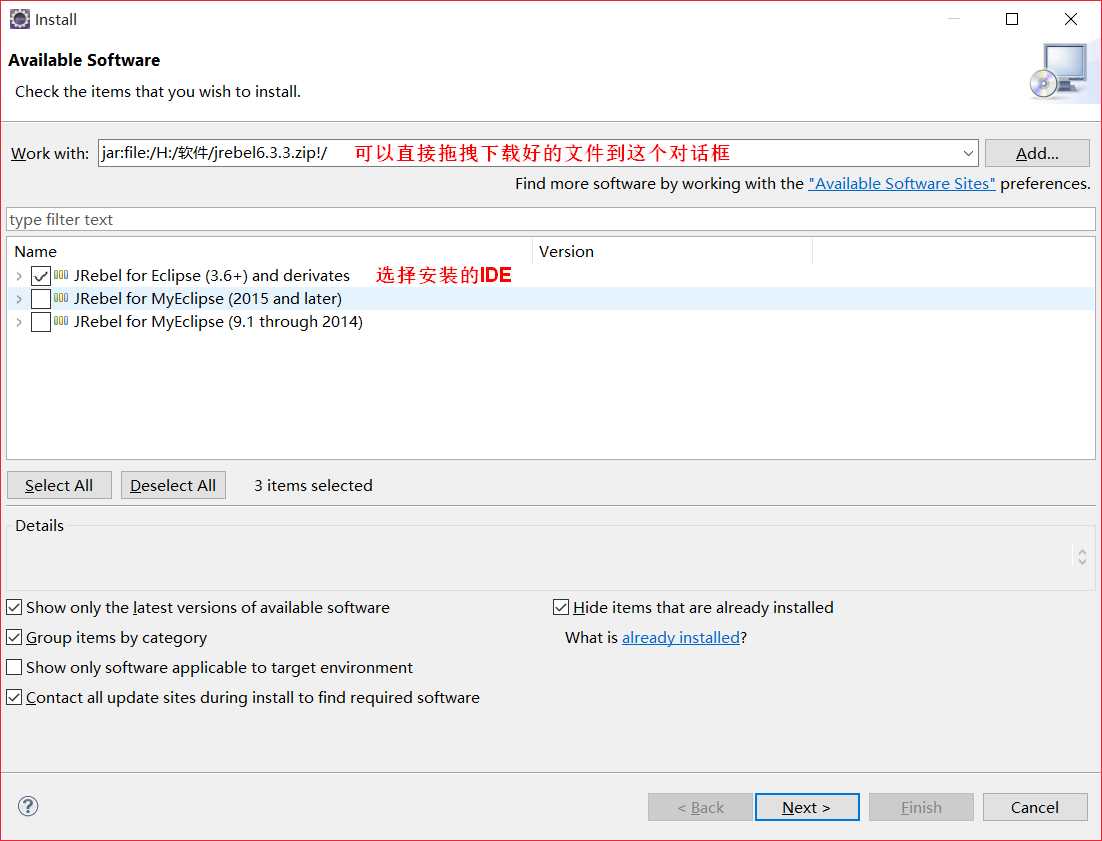Click the Deselect All button
The image size is (1102, 841).
point(173,485)
